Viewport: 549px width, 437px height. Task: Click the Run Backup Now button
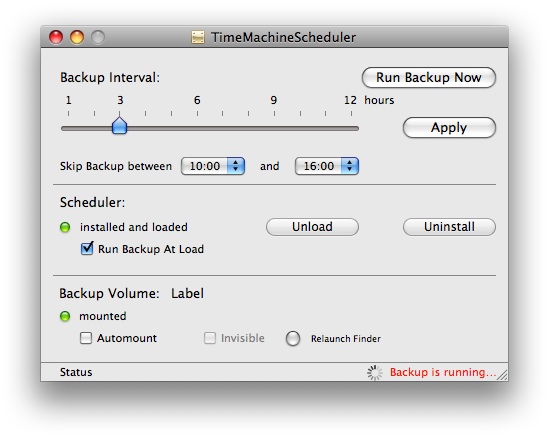click(x=429, y=77)
